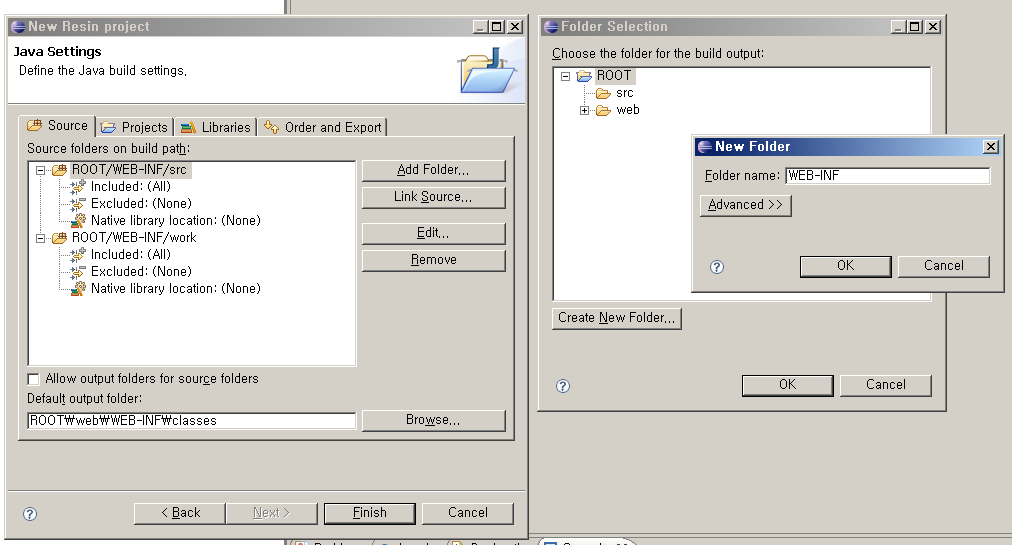Screen dimensions: 1012x545
Task: Click Included filter icon under ROOT/WEB-INF/work
Action: coord(77,255)
